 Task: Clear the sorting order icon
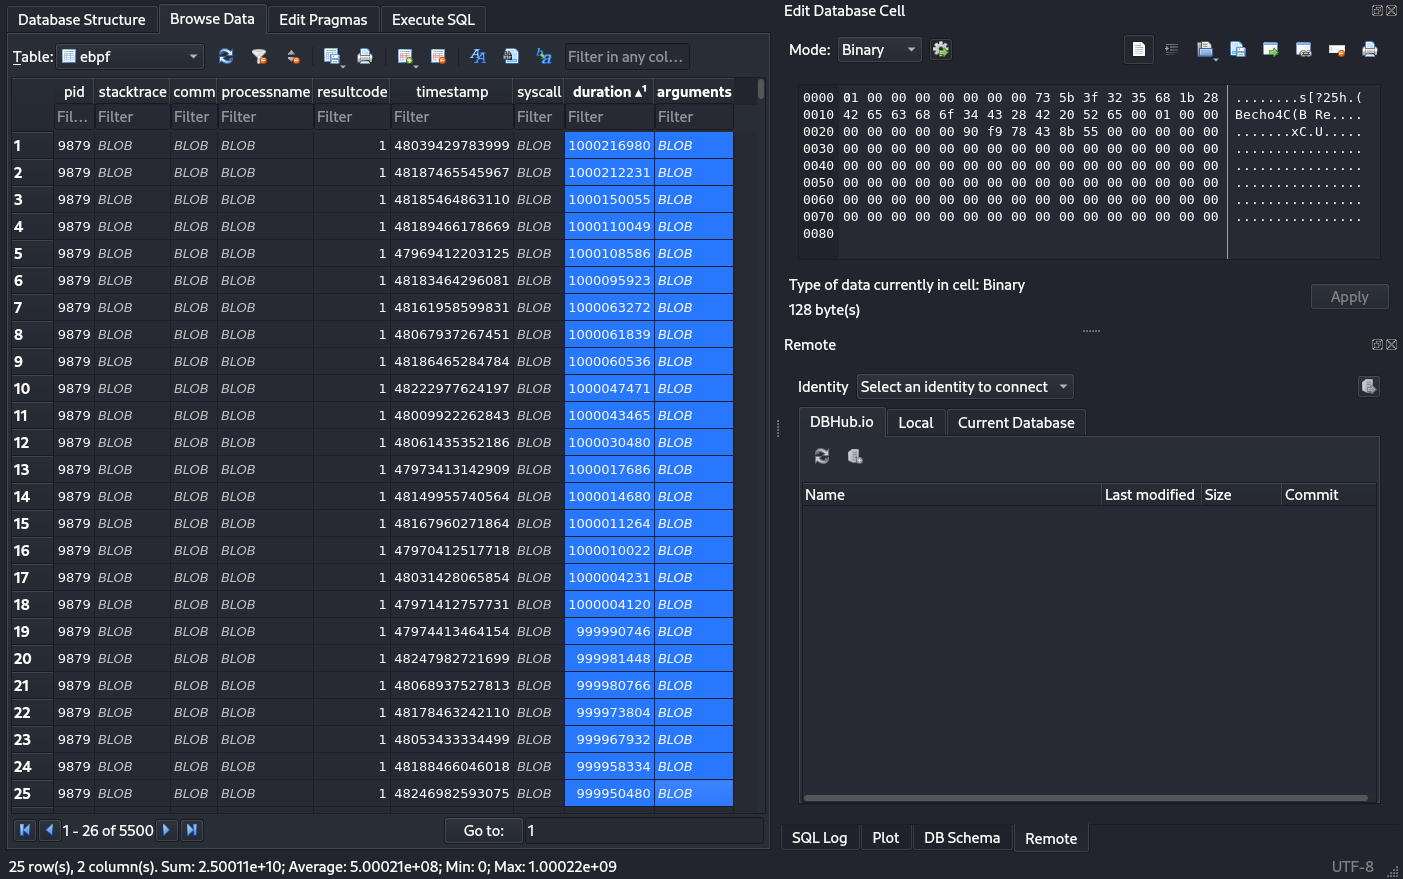pyautogui.click(x=293, y=56)
